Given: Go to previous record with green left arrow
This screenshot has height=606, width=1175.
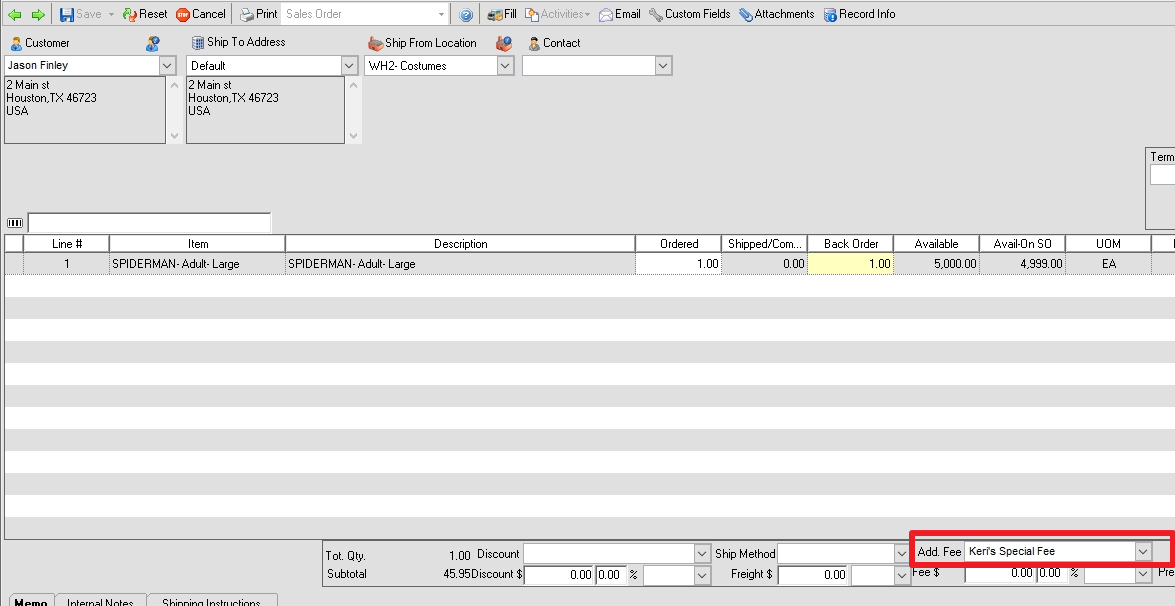Looking at the screenshot, I should (14, 14).
